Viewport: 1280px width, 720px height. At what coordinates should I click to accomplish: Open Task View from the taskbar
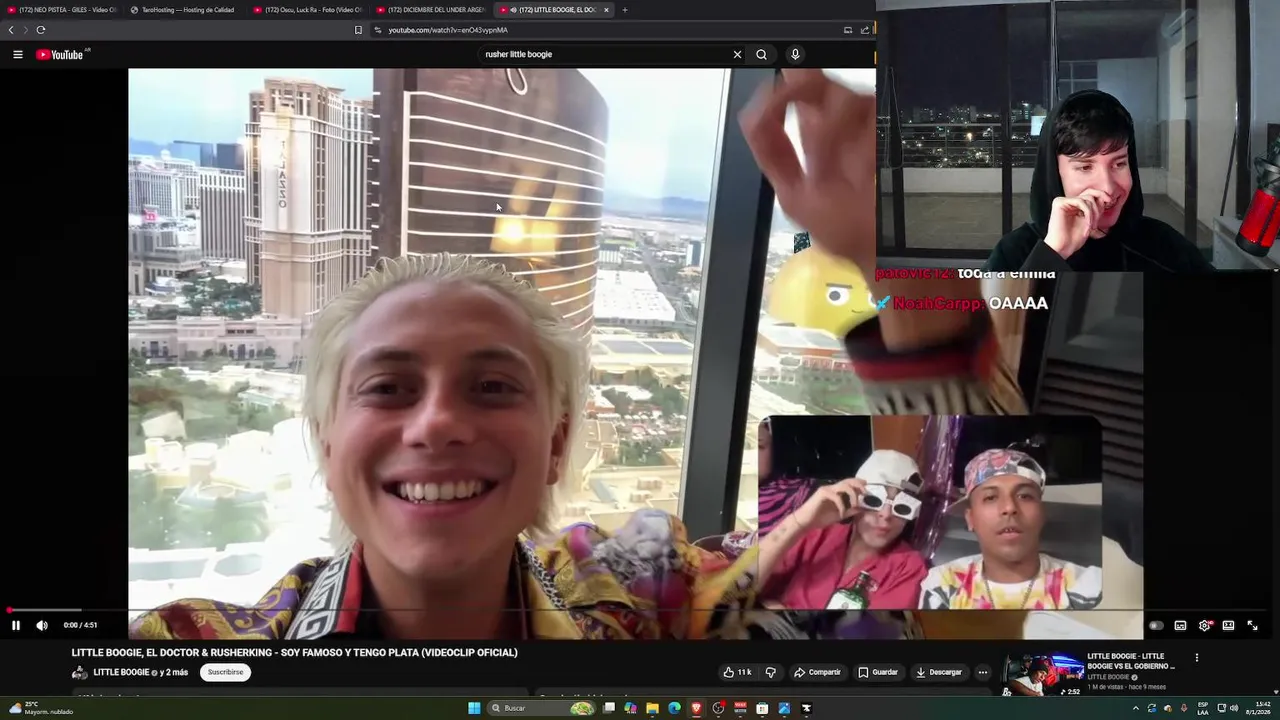608,708
